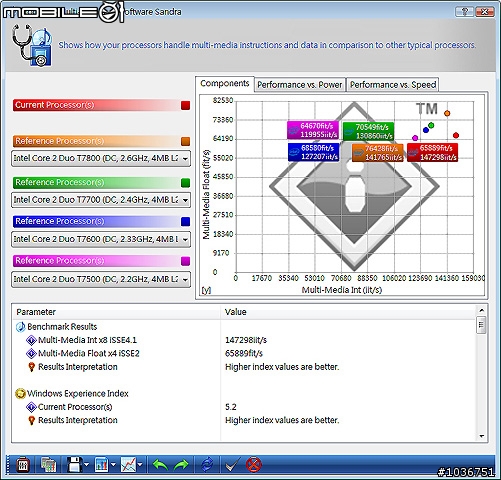The image size is (501, 480).
Task: Click the Multi-Media Int (iit/s) axis label
Action: [342, 290]
